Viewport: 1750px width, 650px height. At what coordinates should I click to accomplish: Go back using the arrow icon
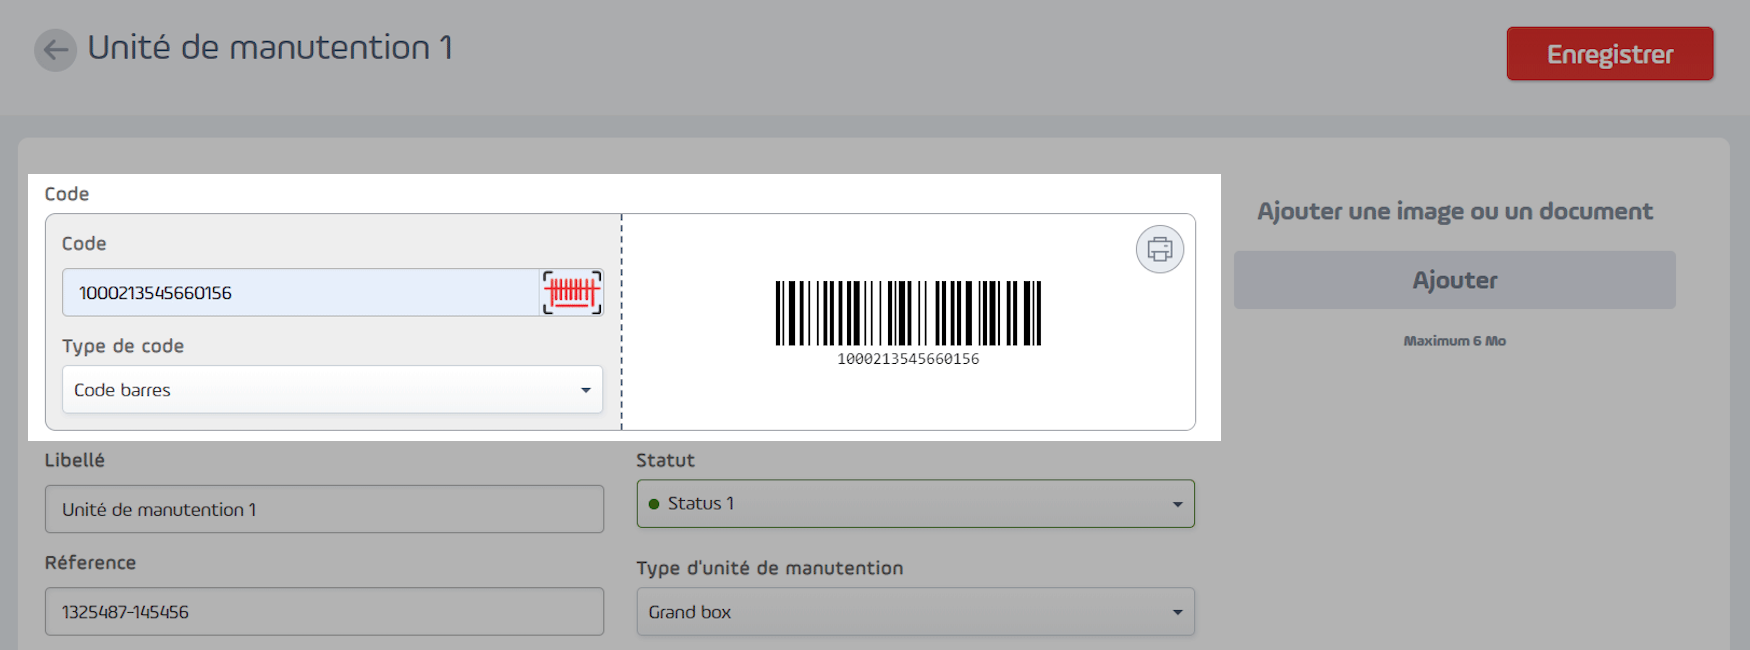56,50
